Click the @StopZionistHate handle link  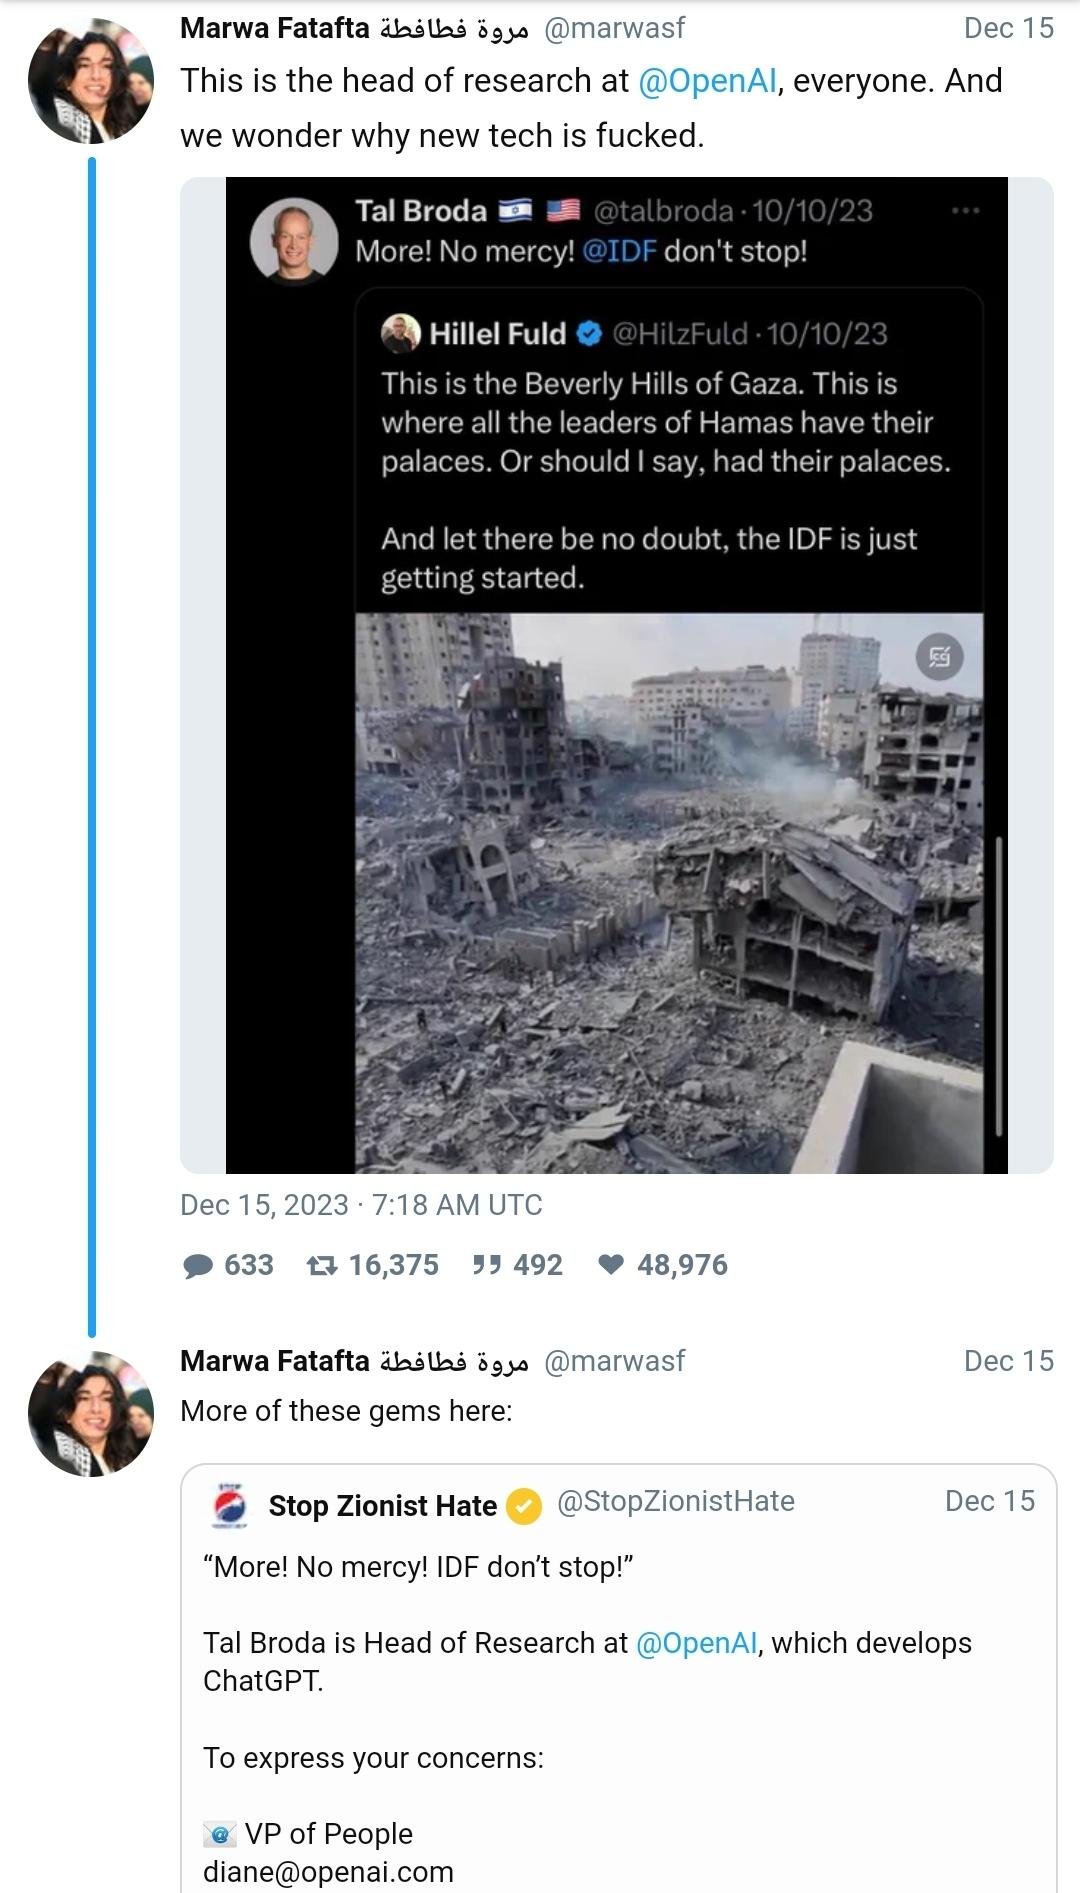[675, 1501]
